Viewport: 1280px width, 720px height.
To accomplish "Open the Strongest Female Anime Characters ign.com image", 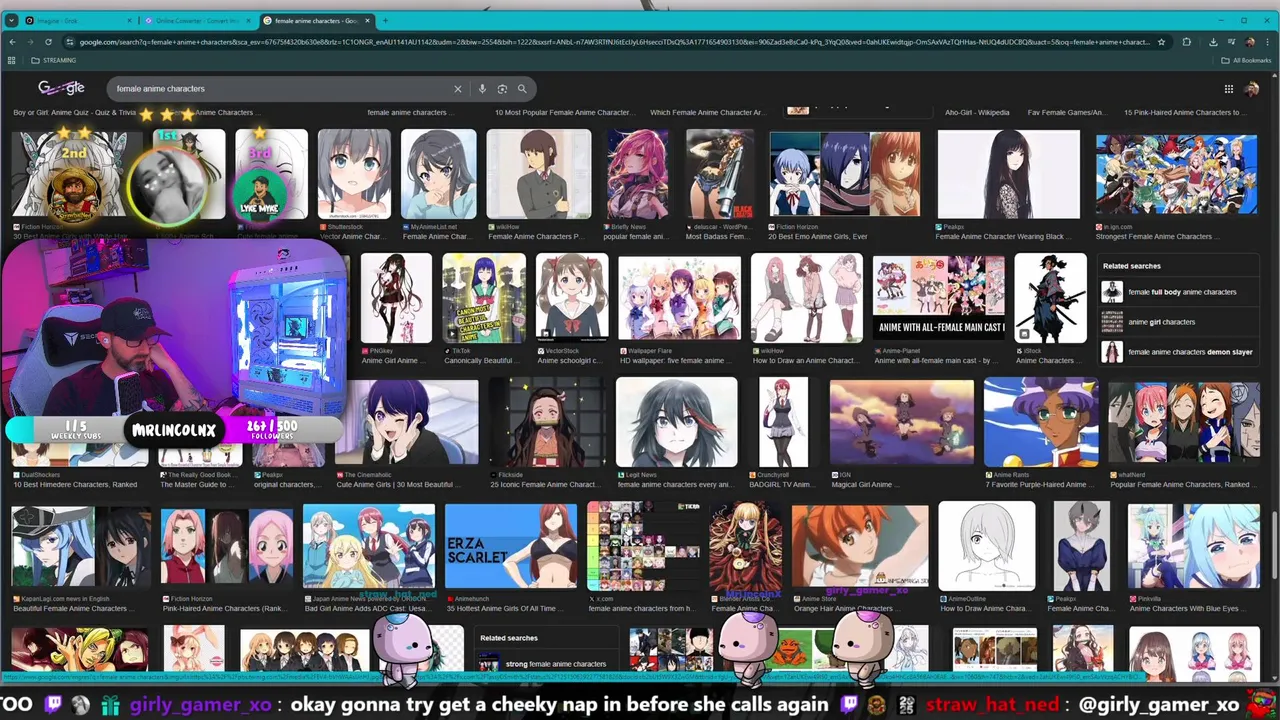I will (x=1176, y=174).
